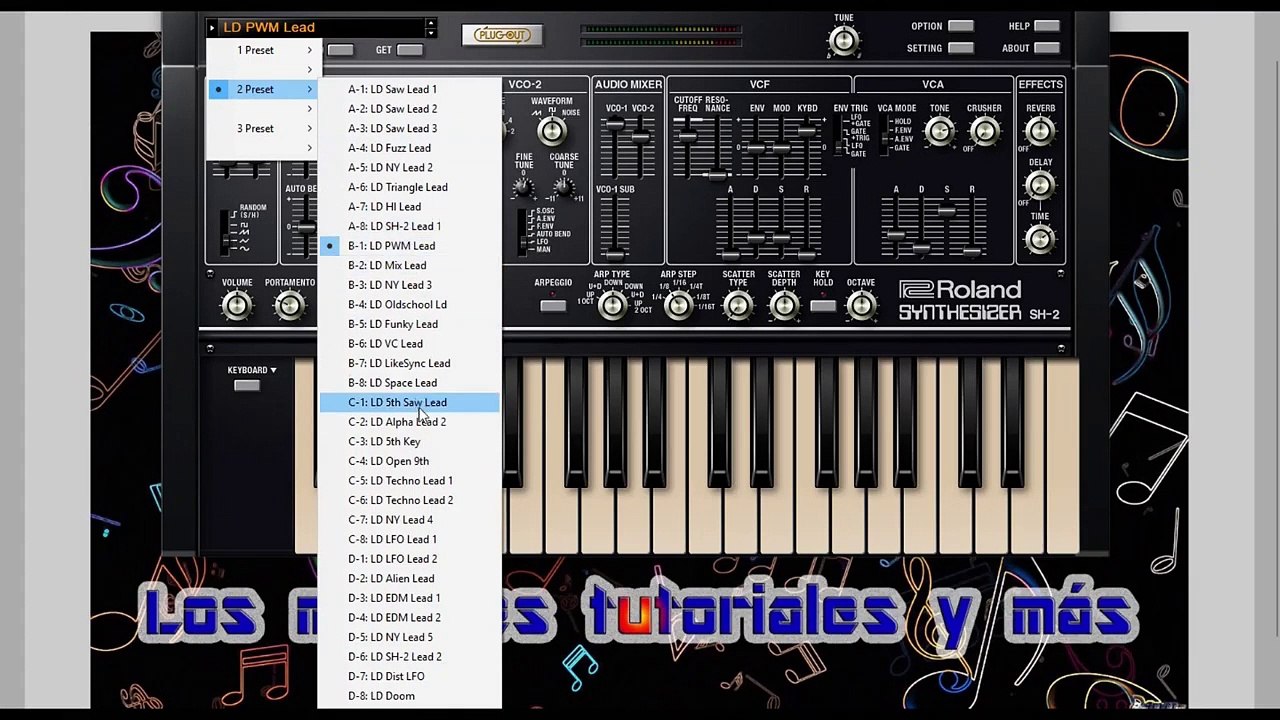The image size is (1280, 720).
Task: Click the VCA TONE knob
Action: (939, 131)
